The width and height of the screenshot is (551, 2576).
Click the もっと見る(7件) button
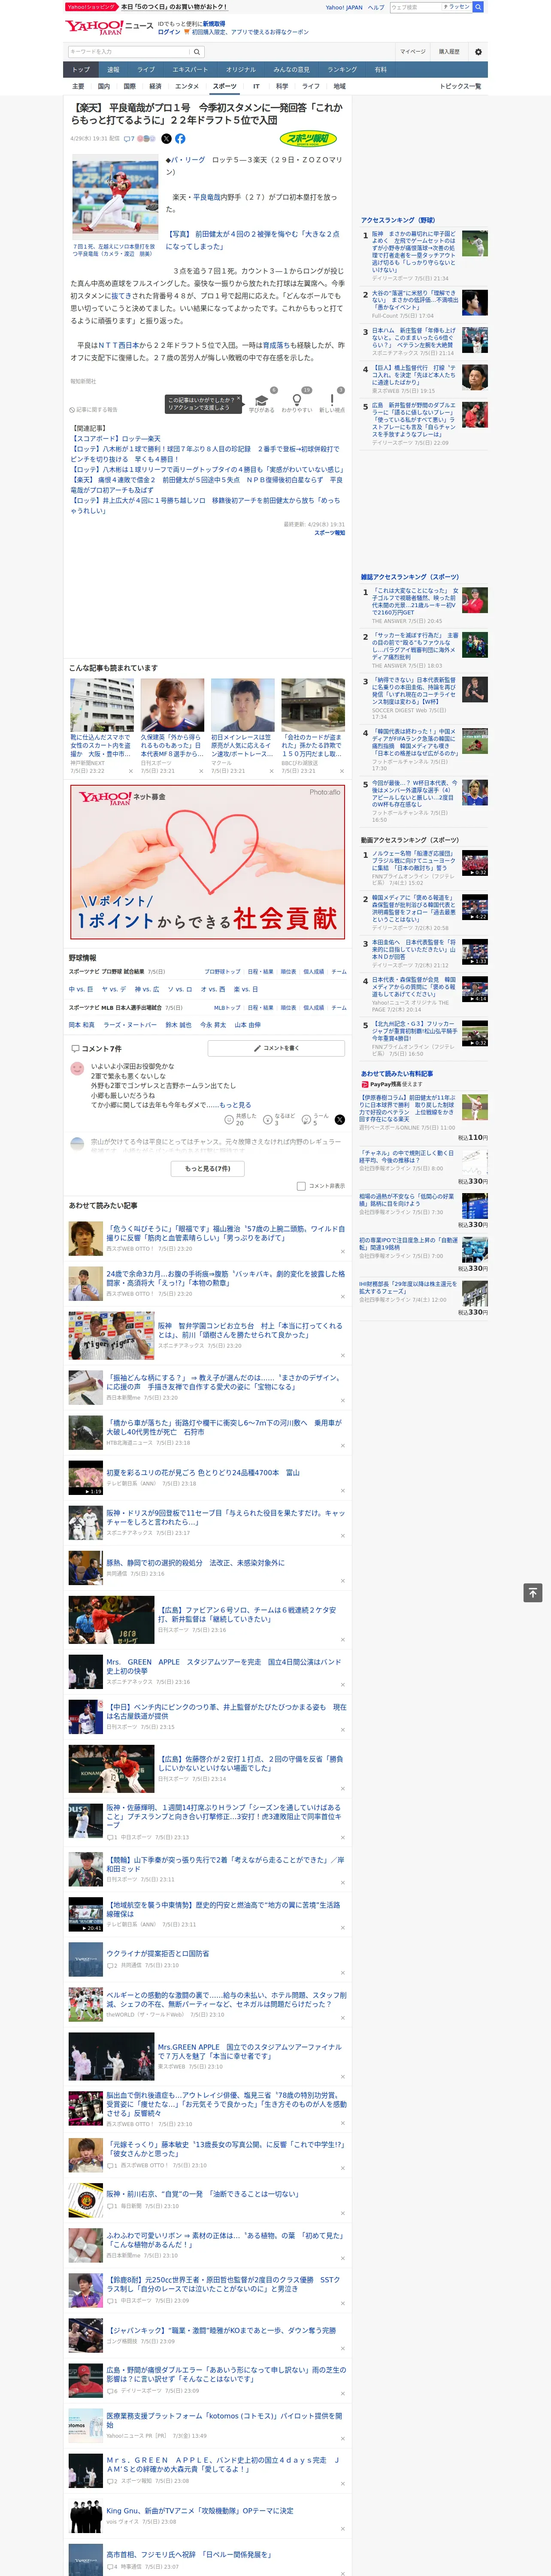[208, 1168]
